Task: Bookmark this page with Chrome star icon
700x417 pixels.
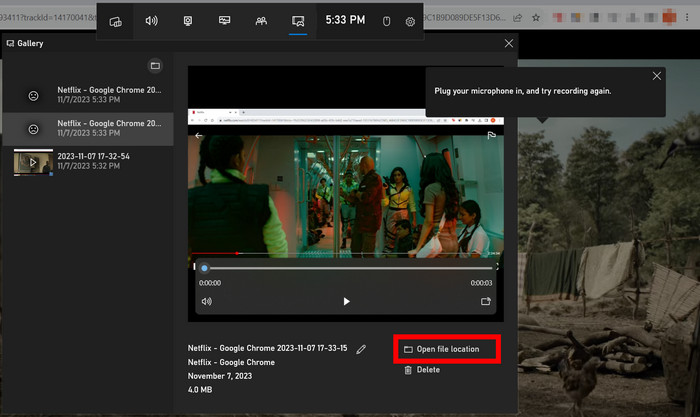Action: [536, 18]
